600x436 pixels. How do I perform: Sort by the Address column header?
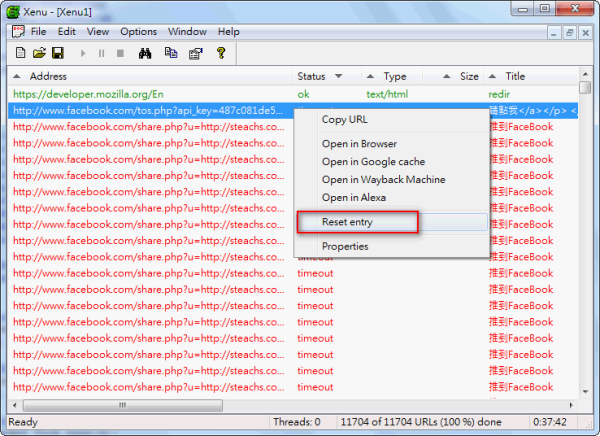pyautogui.click(x=150, y=76)
